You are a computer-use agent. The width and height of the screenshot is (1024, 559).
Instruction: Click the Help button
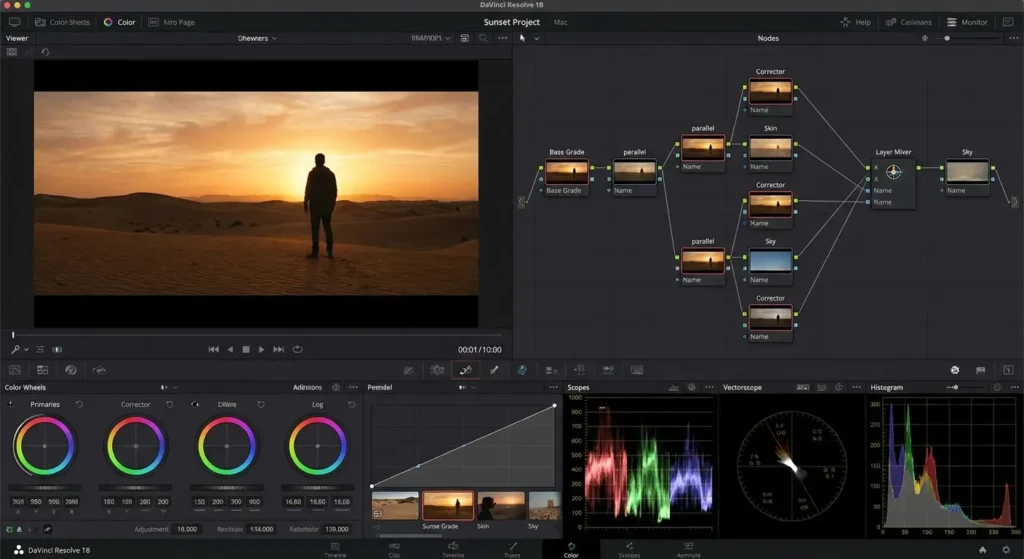point(856,22)
